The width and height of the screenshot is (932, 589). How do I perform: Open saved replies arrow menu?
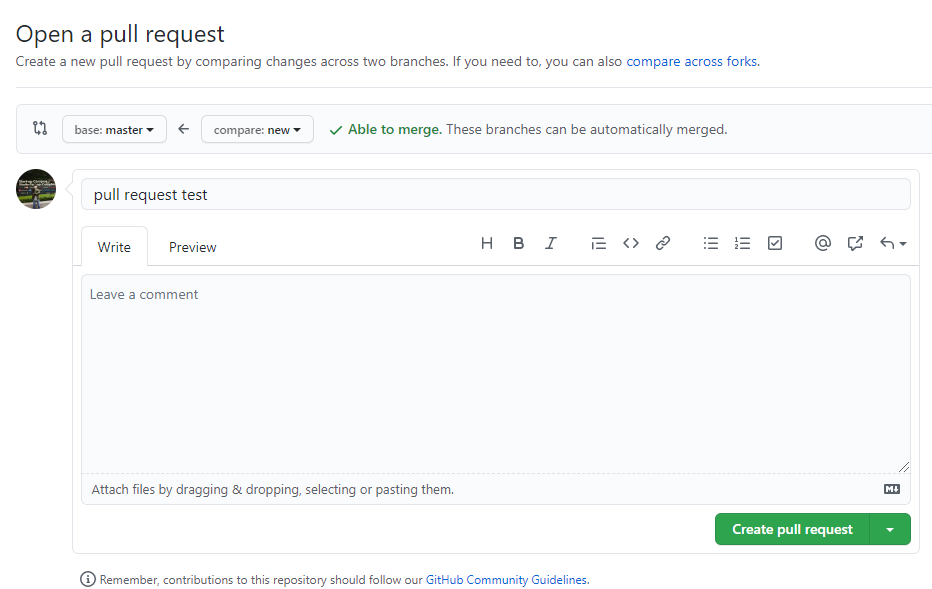point(893,243)
